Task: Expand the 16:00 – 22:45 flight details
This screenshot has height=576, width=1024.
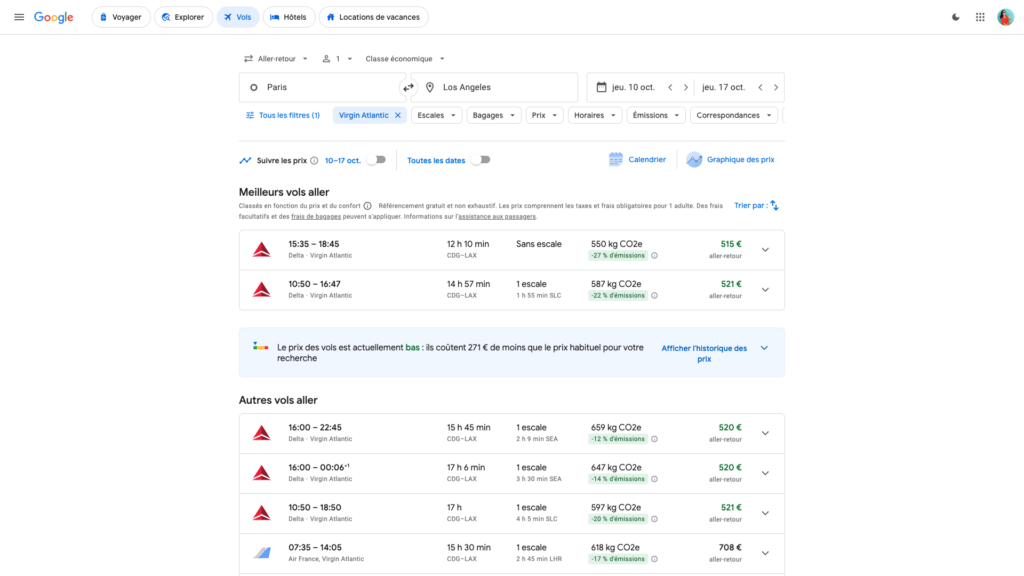Action: click(x=765, y=433)
